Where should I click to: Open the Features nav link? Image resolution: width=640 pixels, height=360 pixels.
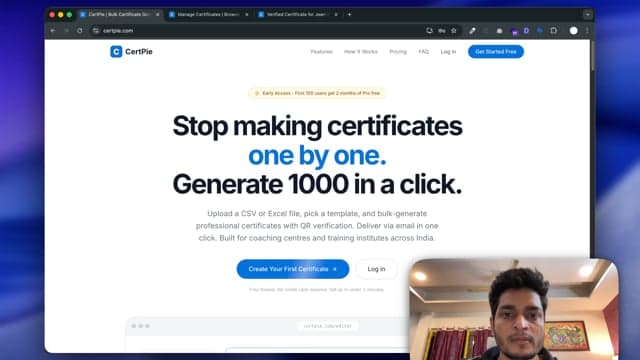click(321, 52)
